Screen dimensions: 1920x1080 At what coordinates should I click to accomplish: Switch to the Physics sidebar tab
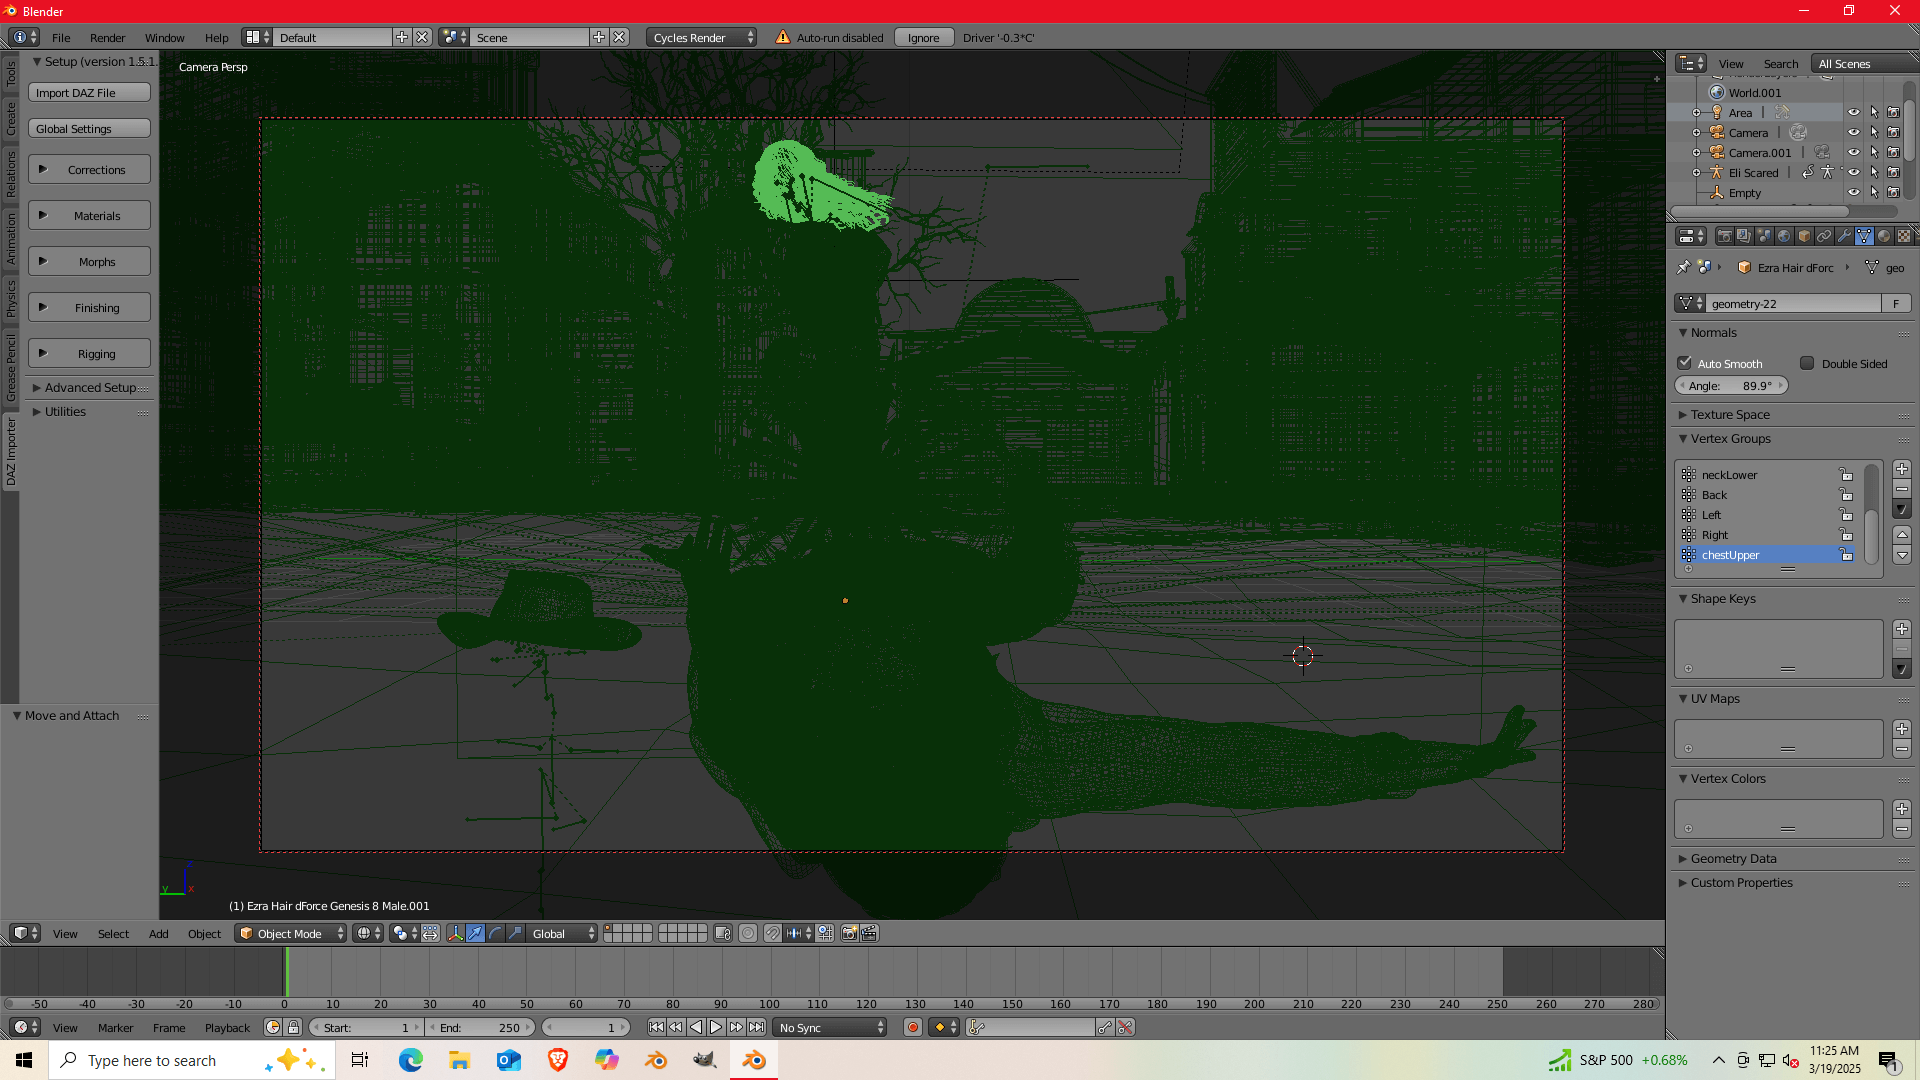(10, 299)
